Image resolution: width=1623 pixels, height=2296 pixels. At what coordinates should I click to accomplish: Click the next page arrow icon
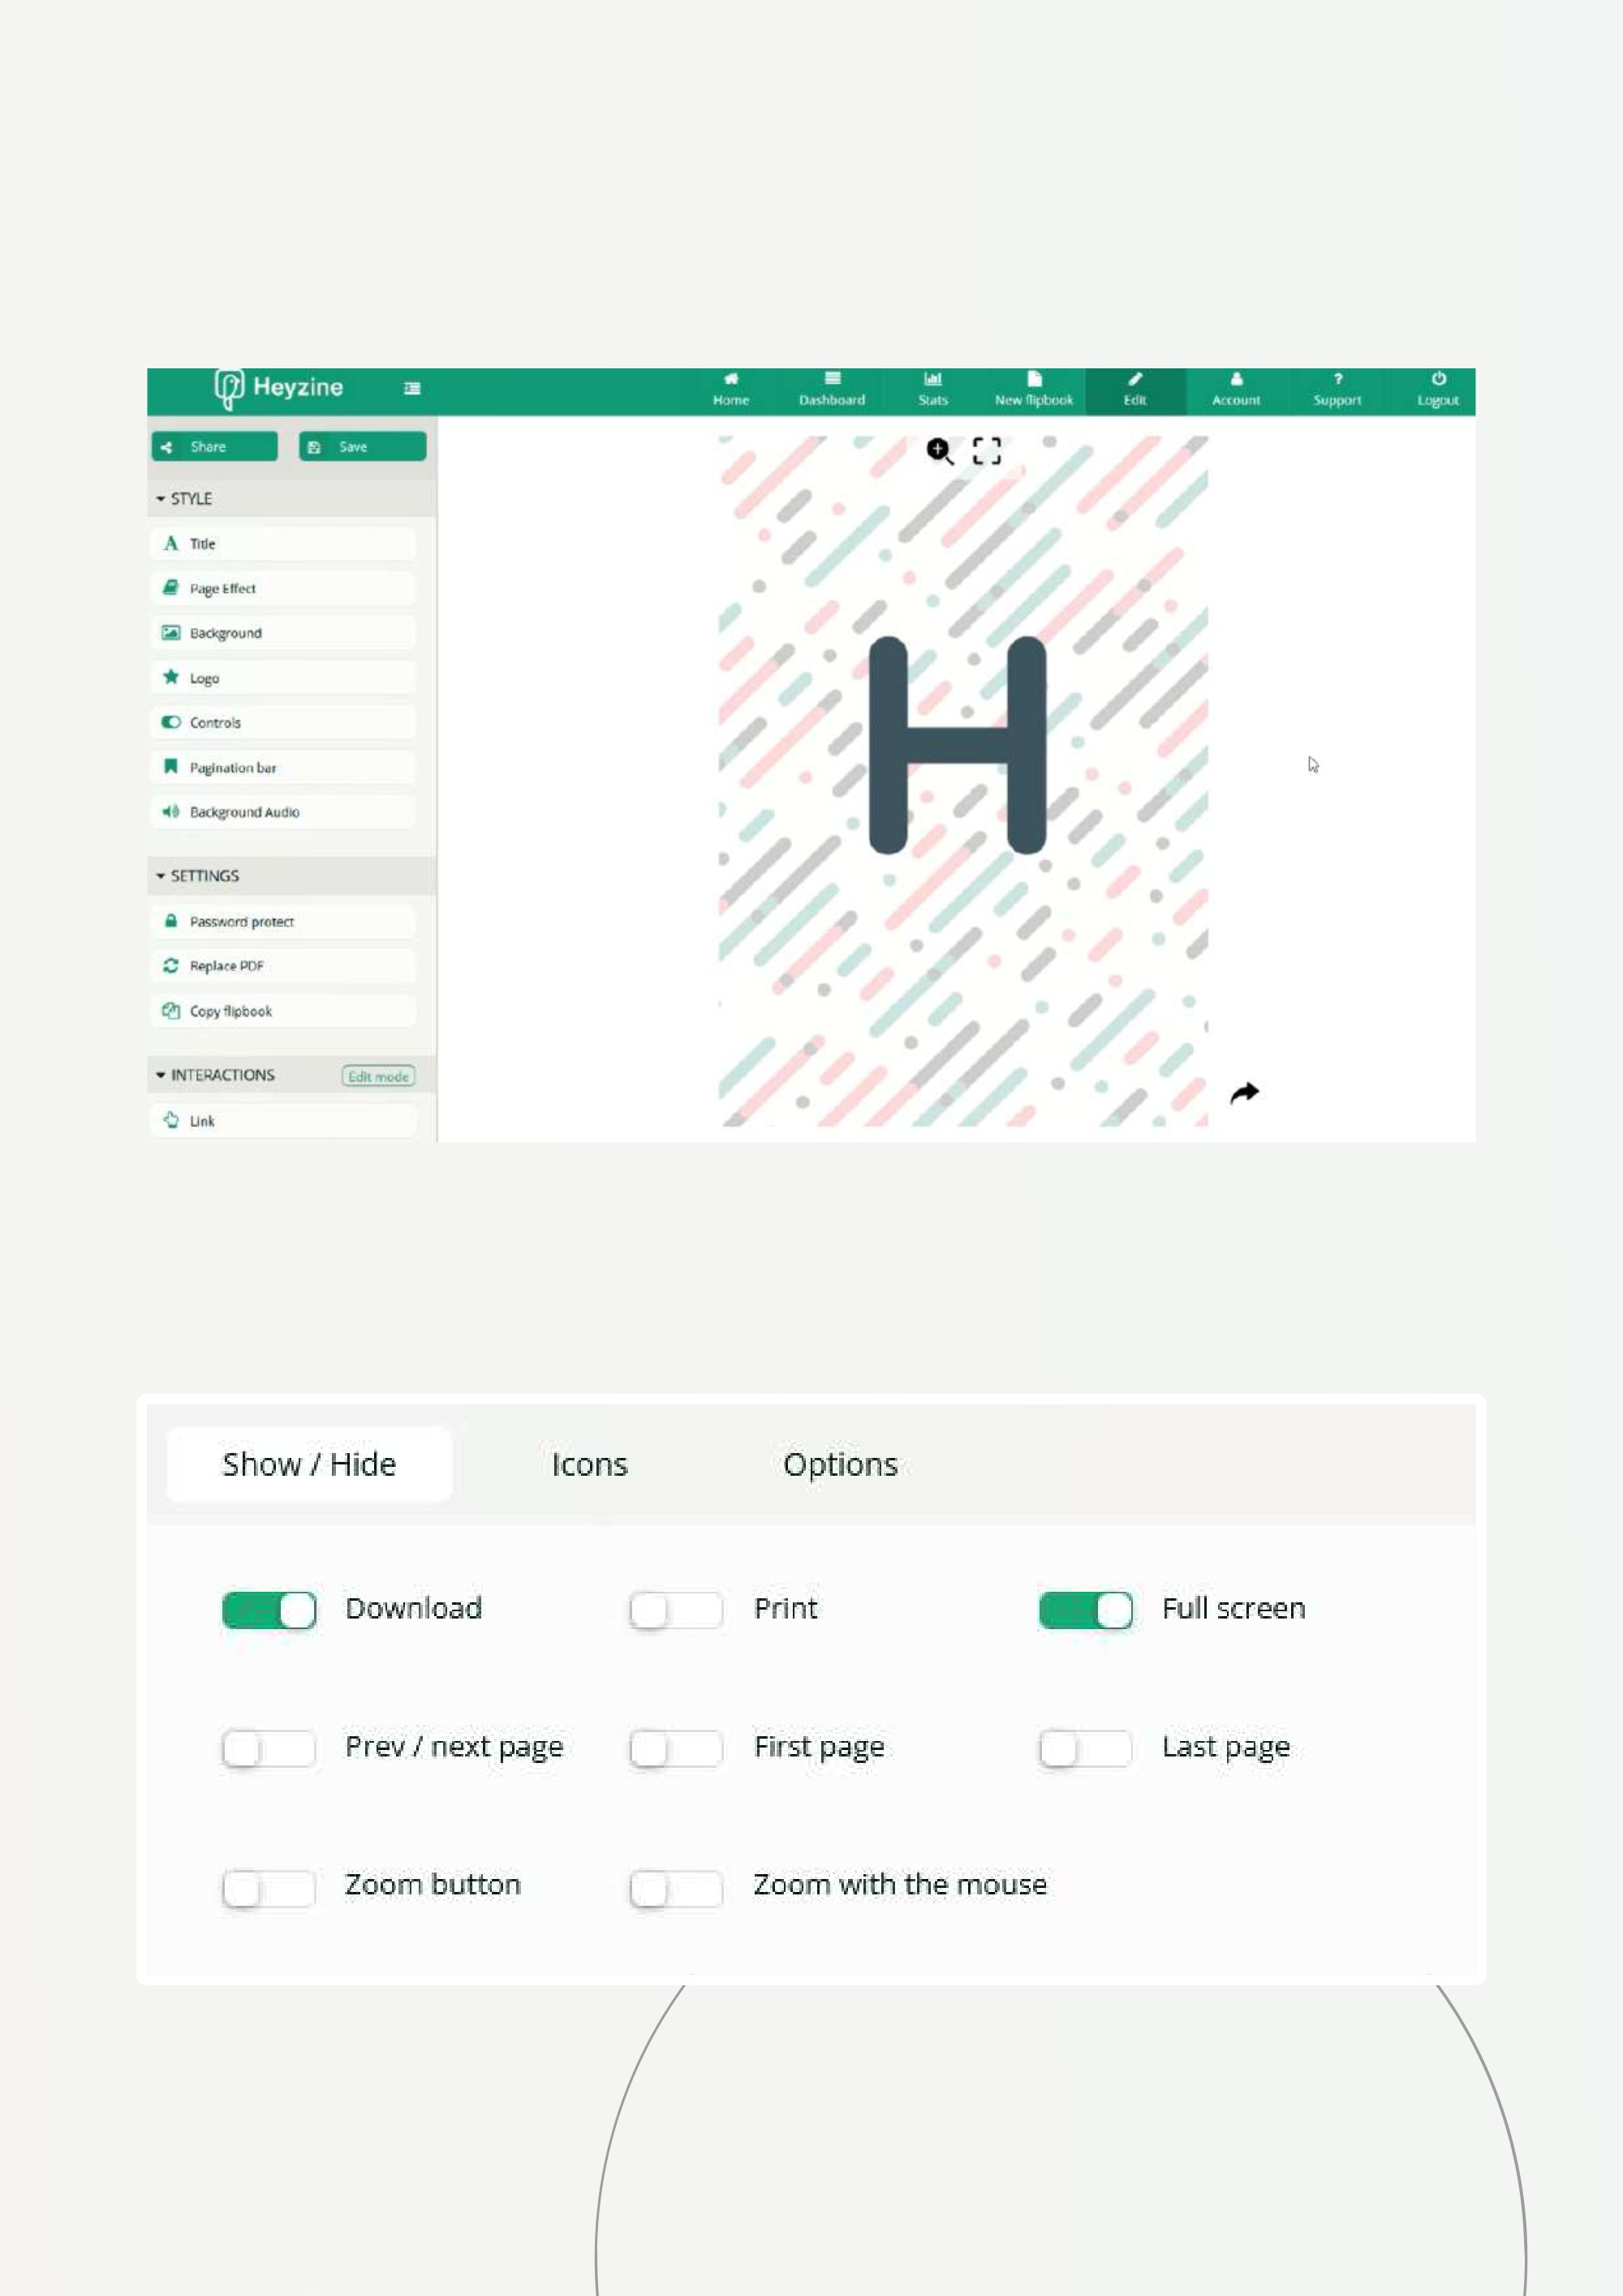1244,1093
